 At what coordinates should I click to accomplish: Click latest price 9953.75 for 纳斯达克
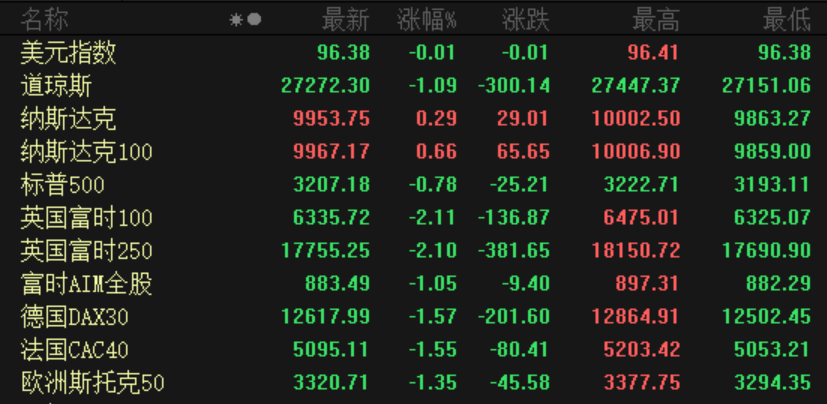coord(332,119)
